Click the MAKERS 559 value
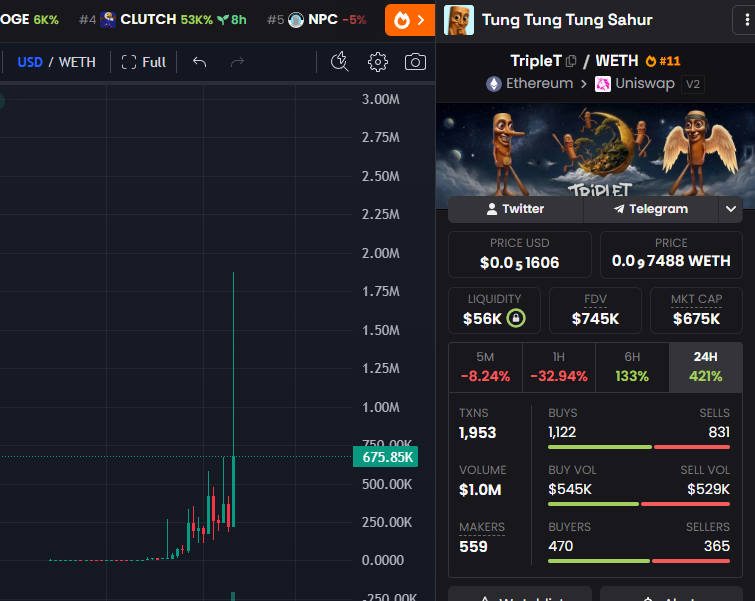 point(473,547)
